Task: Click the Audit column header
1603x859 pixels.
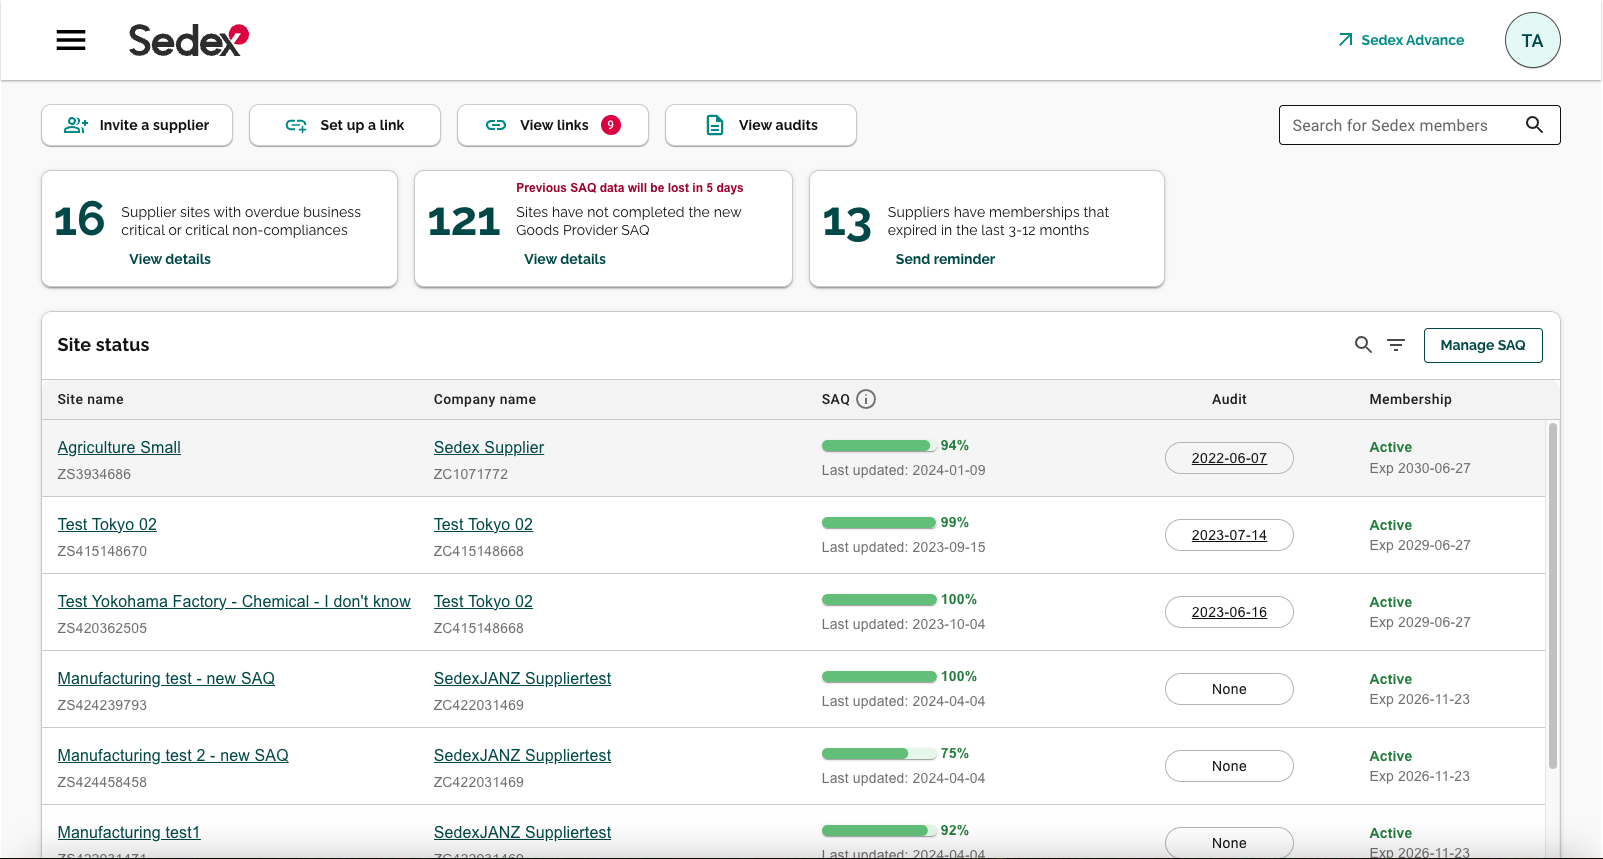Action: 1229,399
